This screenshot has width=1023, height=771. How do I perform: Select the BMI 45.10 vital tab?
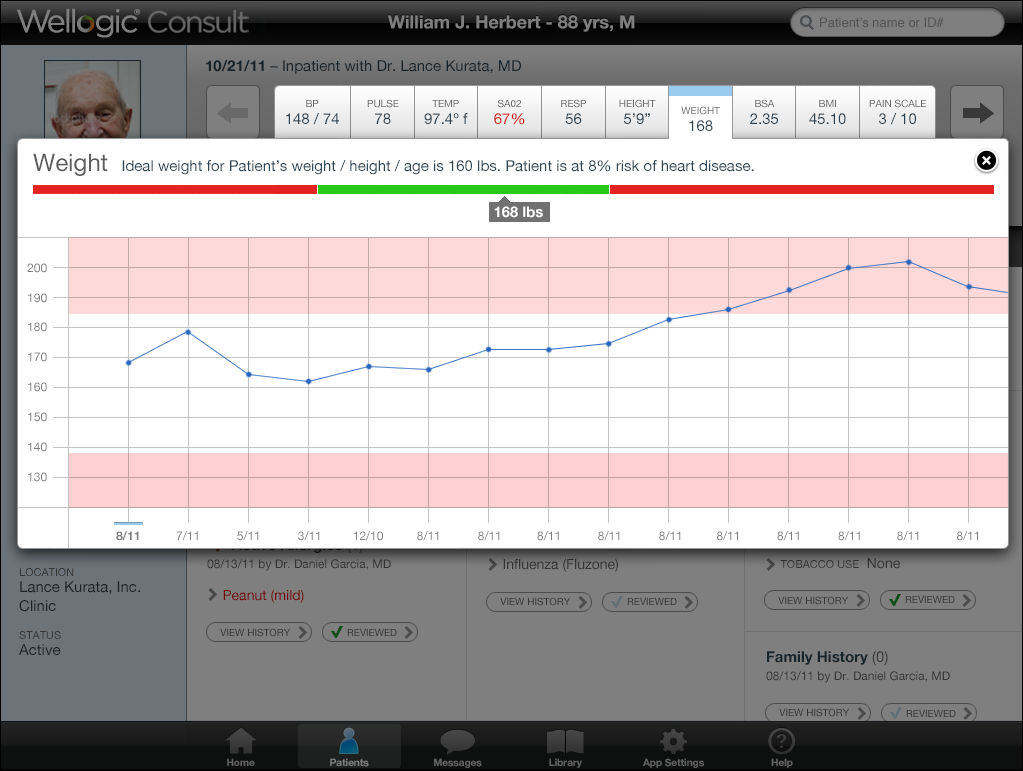827,112
